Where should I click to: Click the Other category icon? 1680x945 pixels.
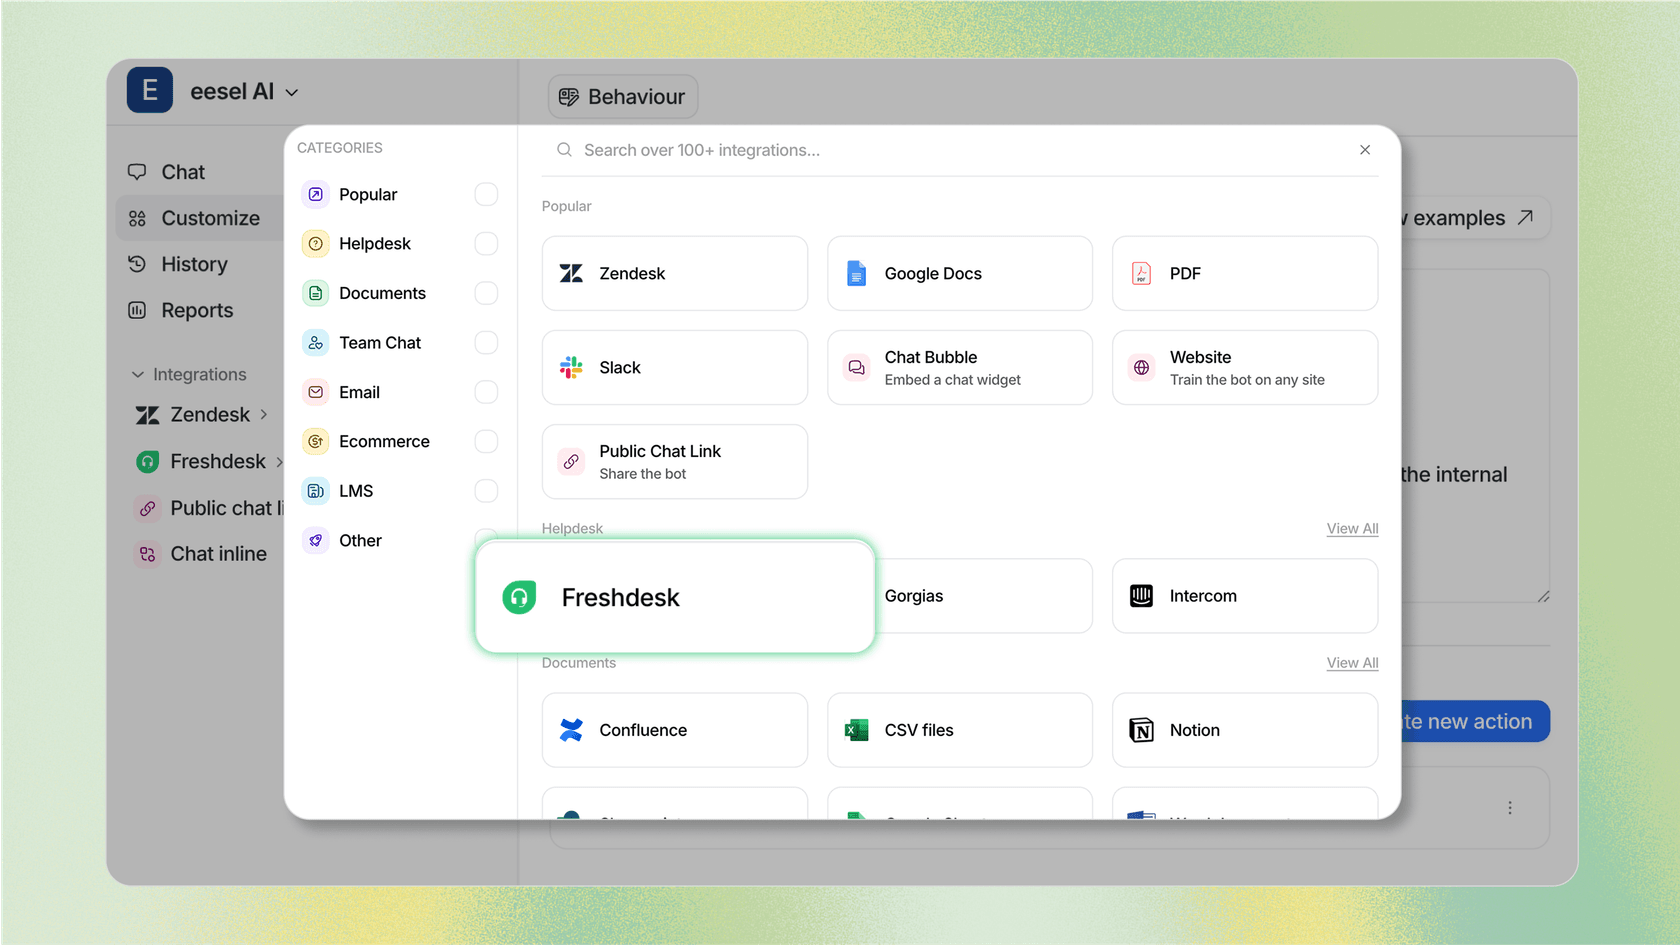point(316,540)
